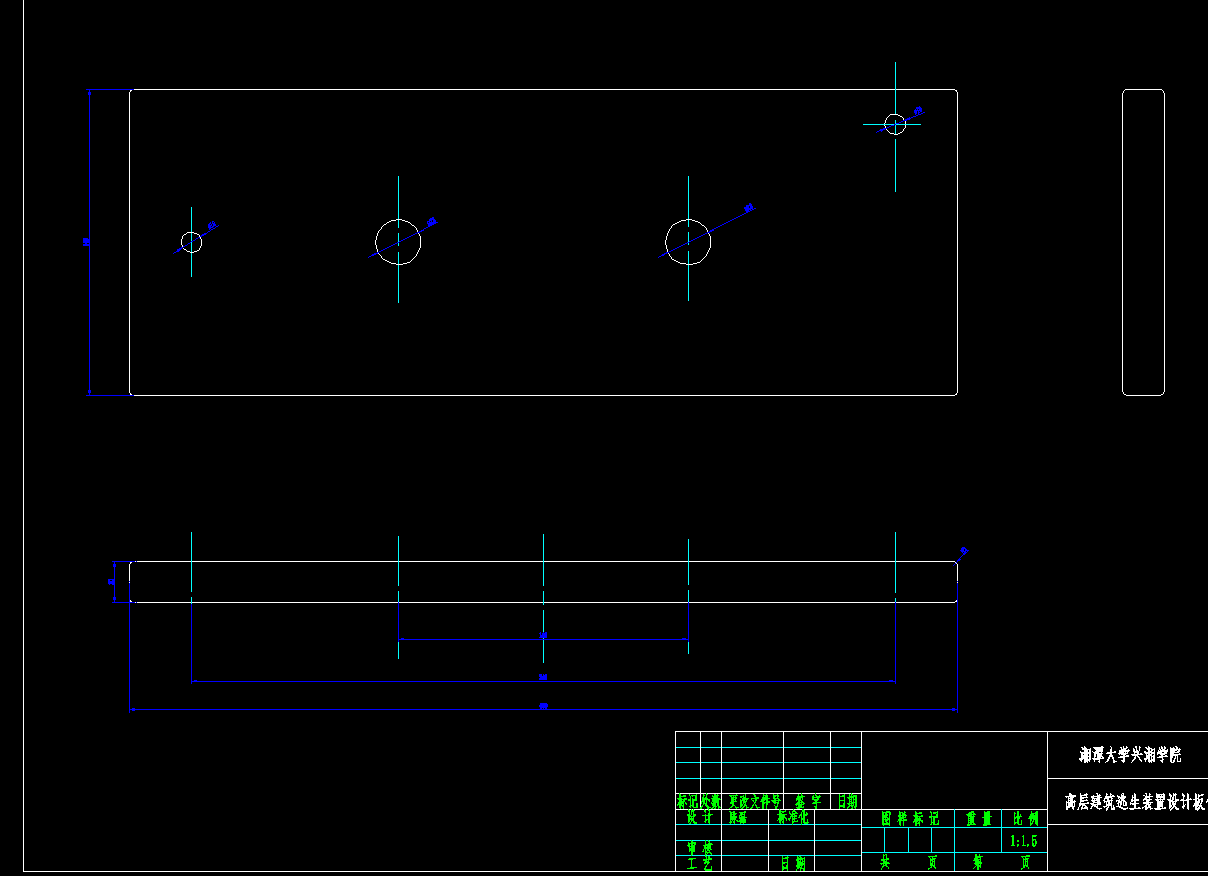Select the 工艺 label
The width and height of the screenshot is (1208, 876).
pyautogui.click(x=699, y=864)
